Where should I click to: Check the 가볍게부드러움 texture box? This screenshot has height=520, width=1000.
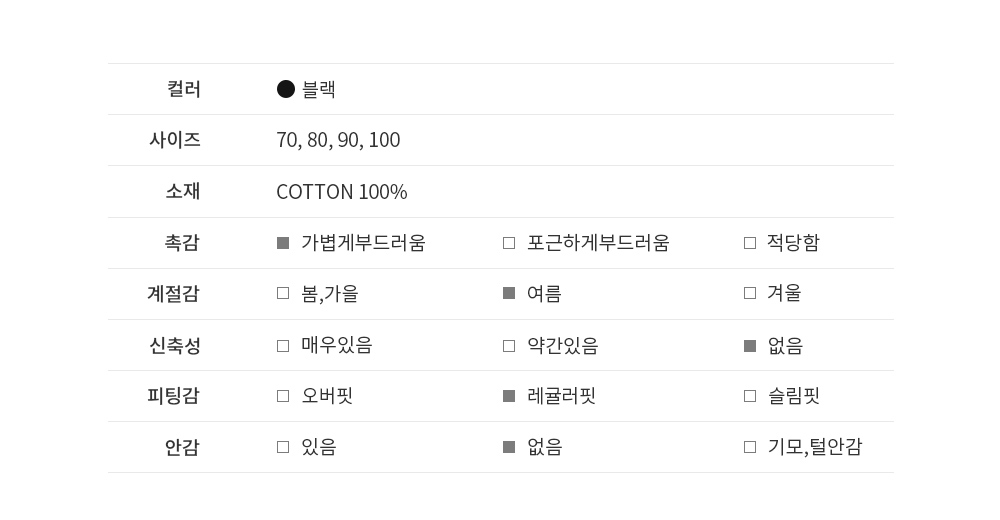(x=283, y=243)
